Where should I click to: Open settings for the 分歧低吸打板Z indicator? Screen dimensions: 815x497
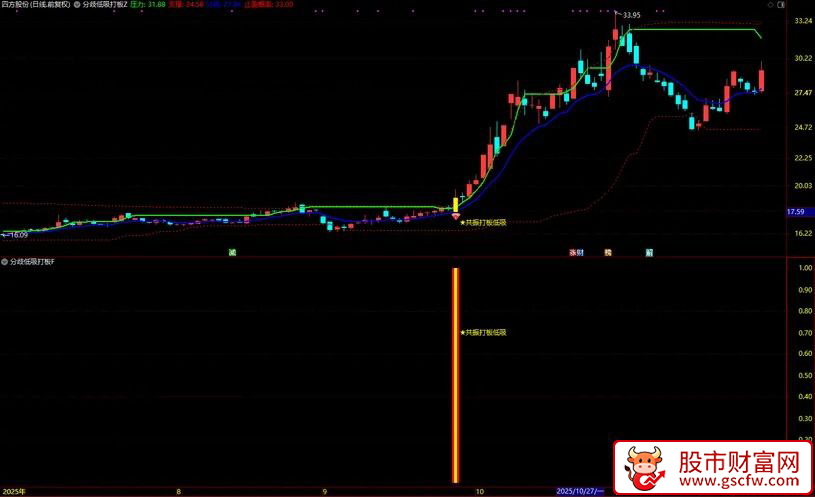click(77, 4)
